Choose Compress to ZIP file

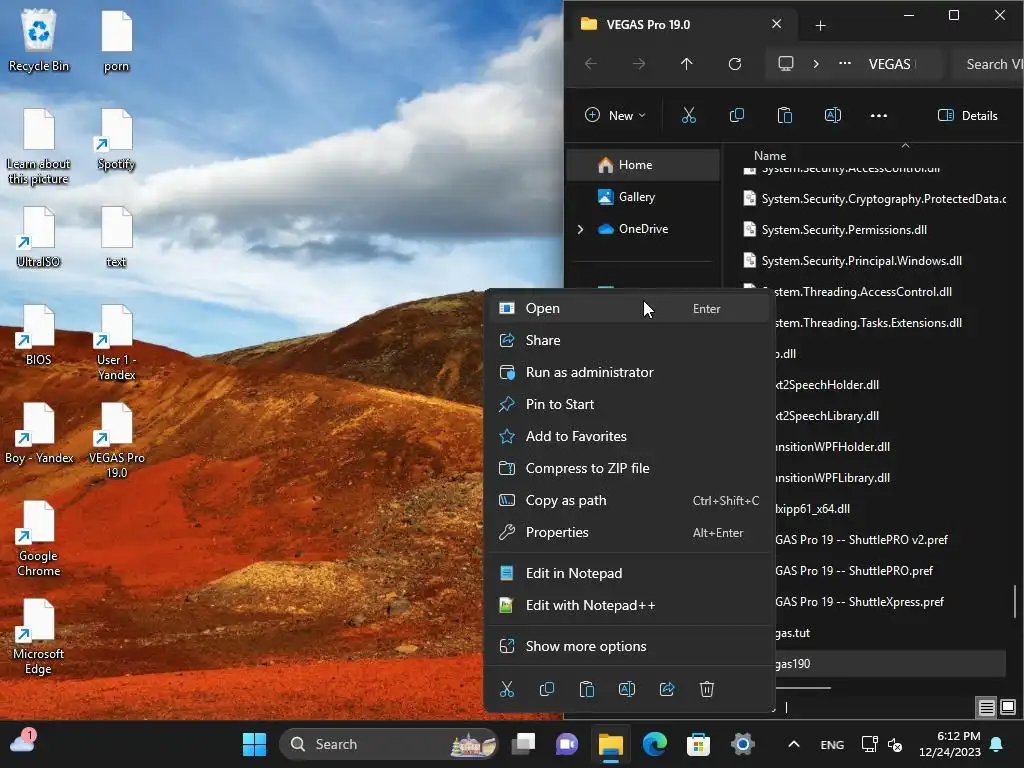tap(630, 468)
